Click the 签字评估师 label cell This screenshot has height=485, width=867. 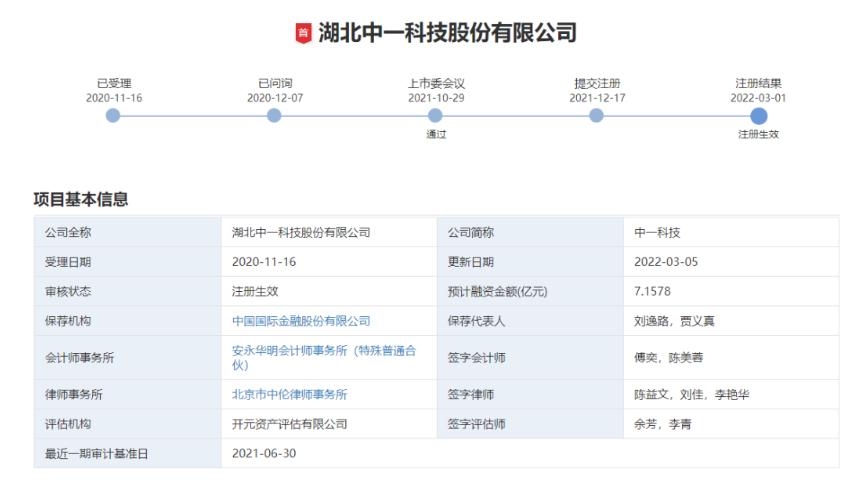coord(530,424)
